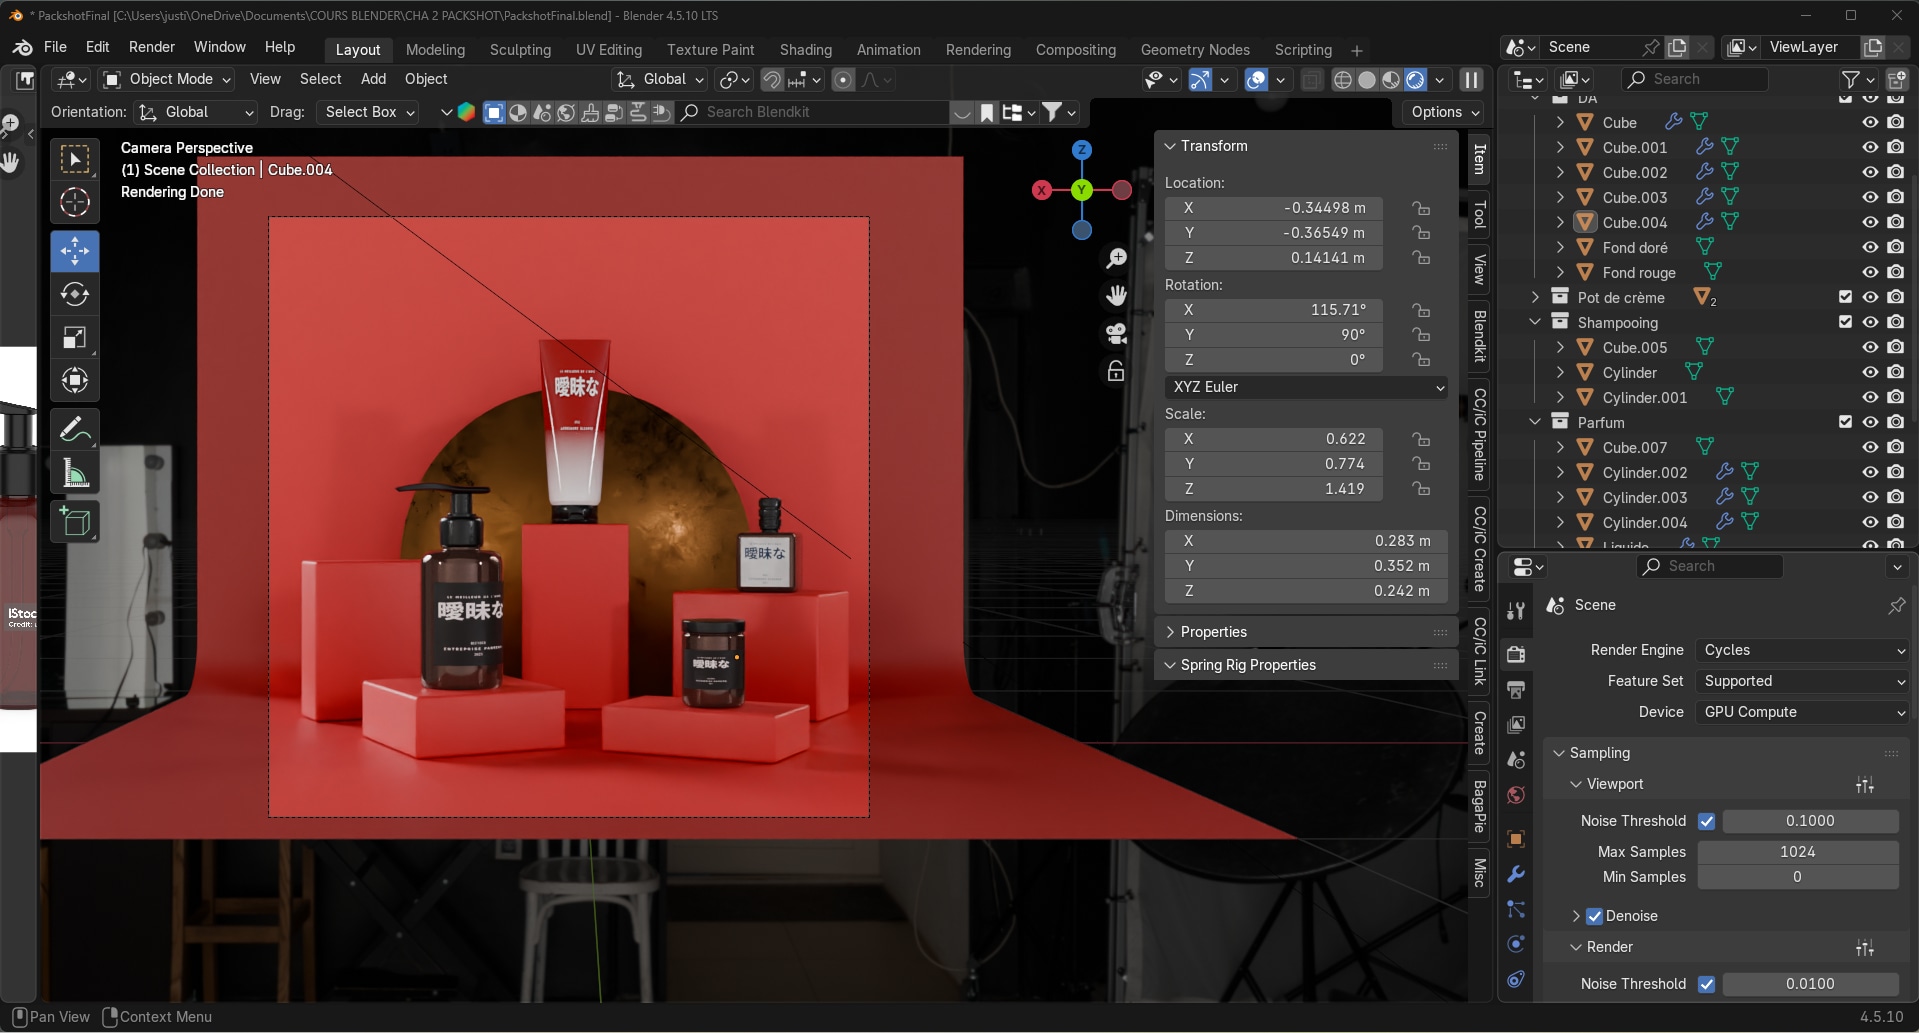Collapse the Spring Rig Properties panel
The width and height of the screenshot is (1919, 1033).
tap(1306, 665)
